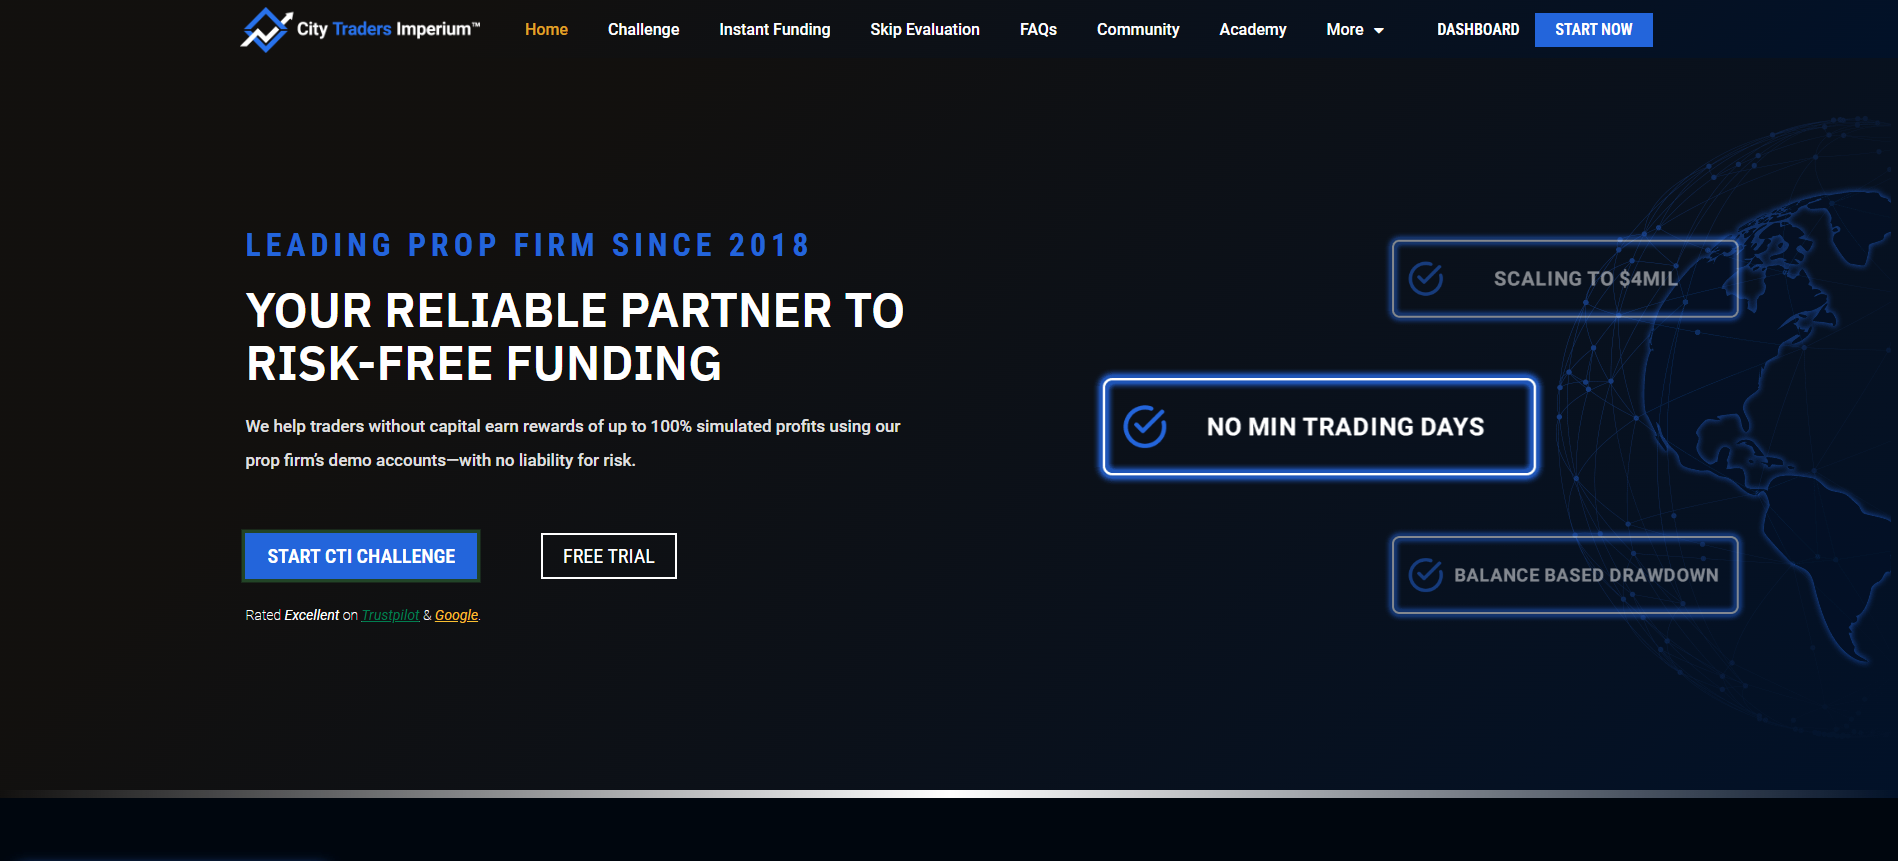Open the FAQs page
This screenshot has height=861, width=1898.
[x=1038, y=30]
